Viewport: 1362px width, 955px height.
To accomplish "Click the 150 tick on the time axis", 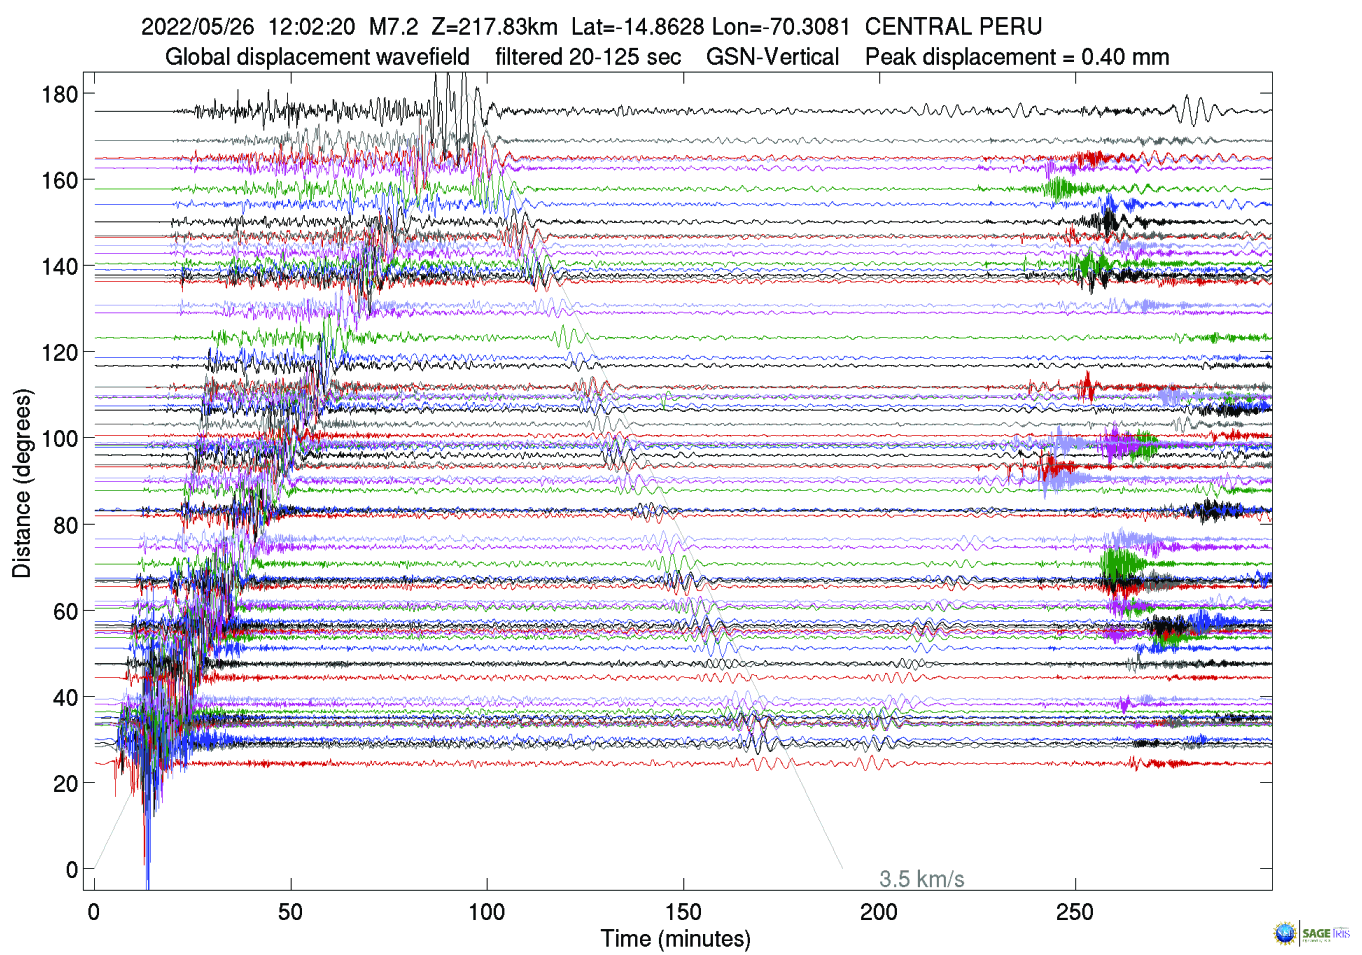I will (x=683, y=911).
